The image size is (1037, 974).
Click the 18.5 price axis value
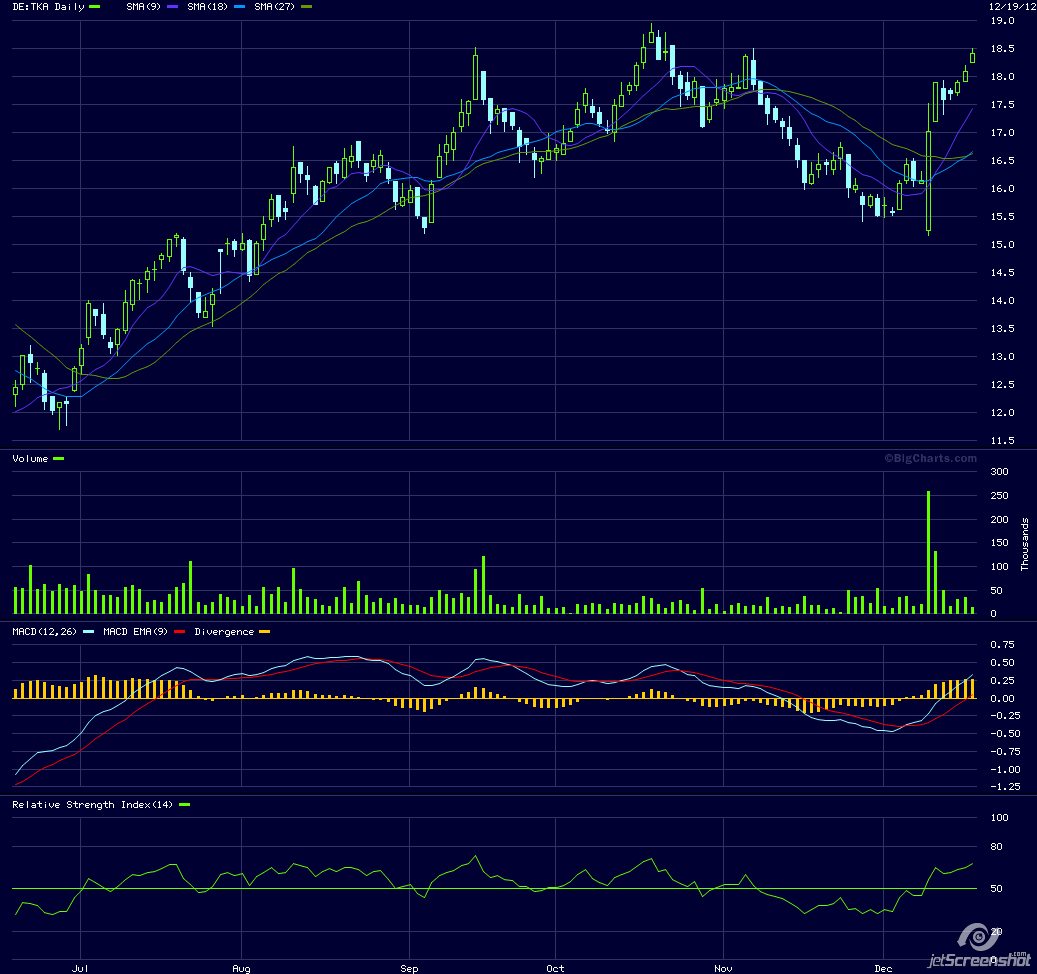[x=1002, y=49]
